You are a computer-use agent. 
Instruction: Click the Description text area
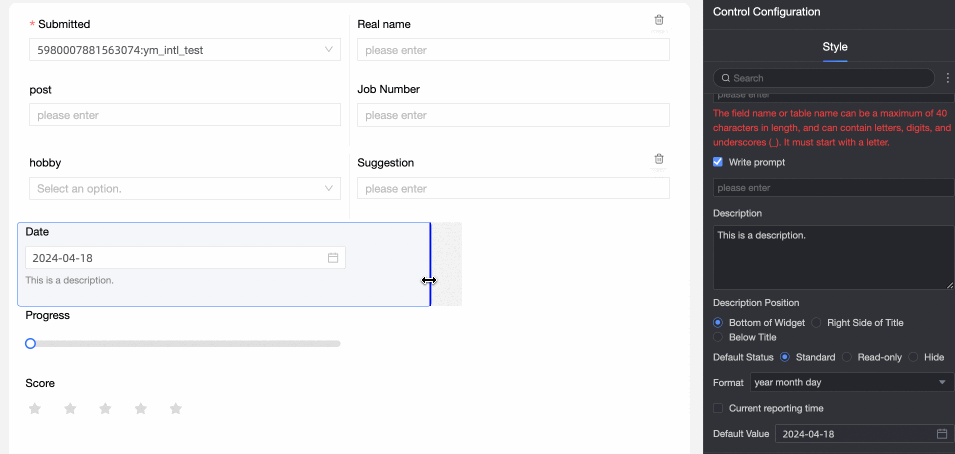click(x=832, y=257)
